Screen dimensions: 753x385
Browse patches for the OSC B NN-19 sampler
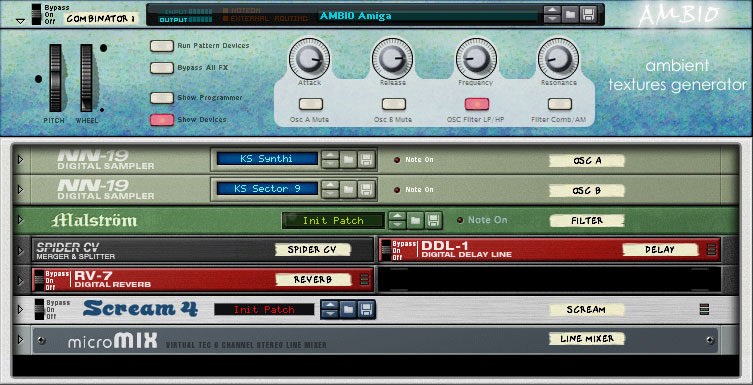point(348,189)
